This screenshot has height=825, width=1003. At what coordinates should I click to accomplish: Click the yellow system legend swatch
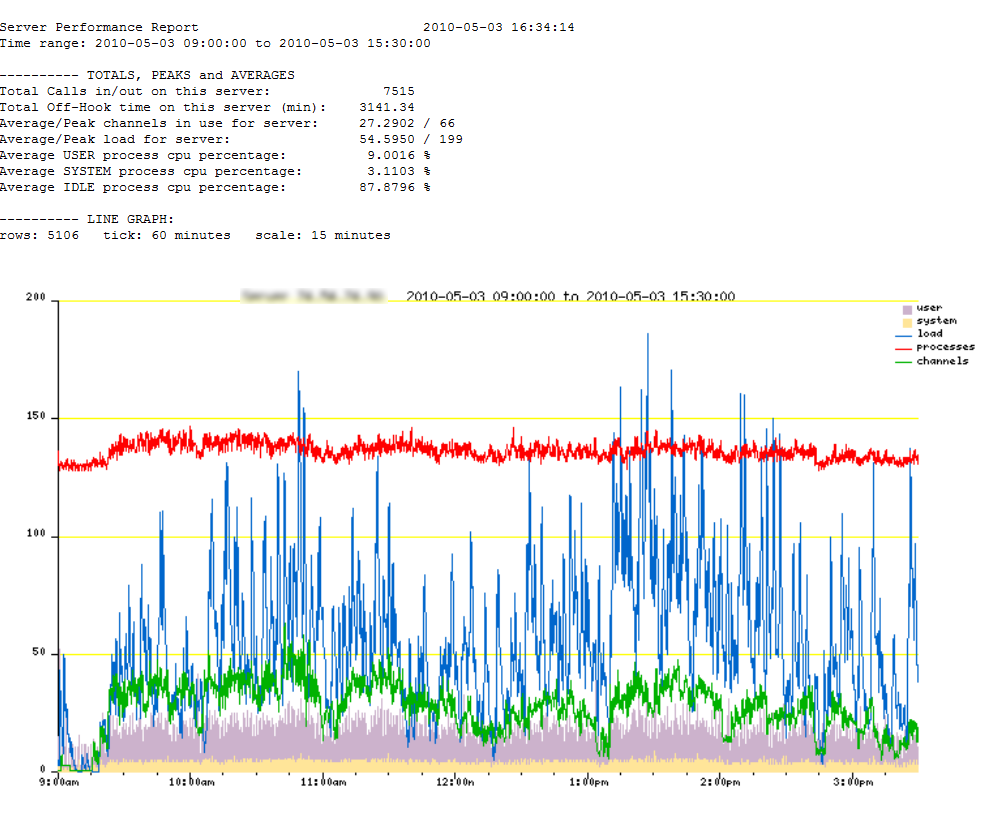907,322
